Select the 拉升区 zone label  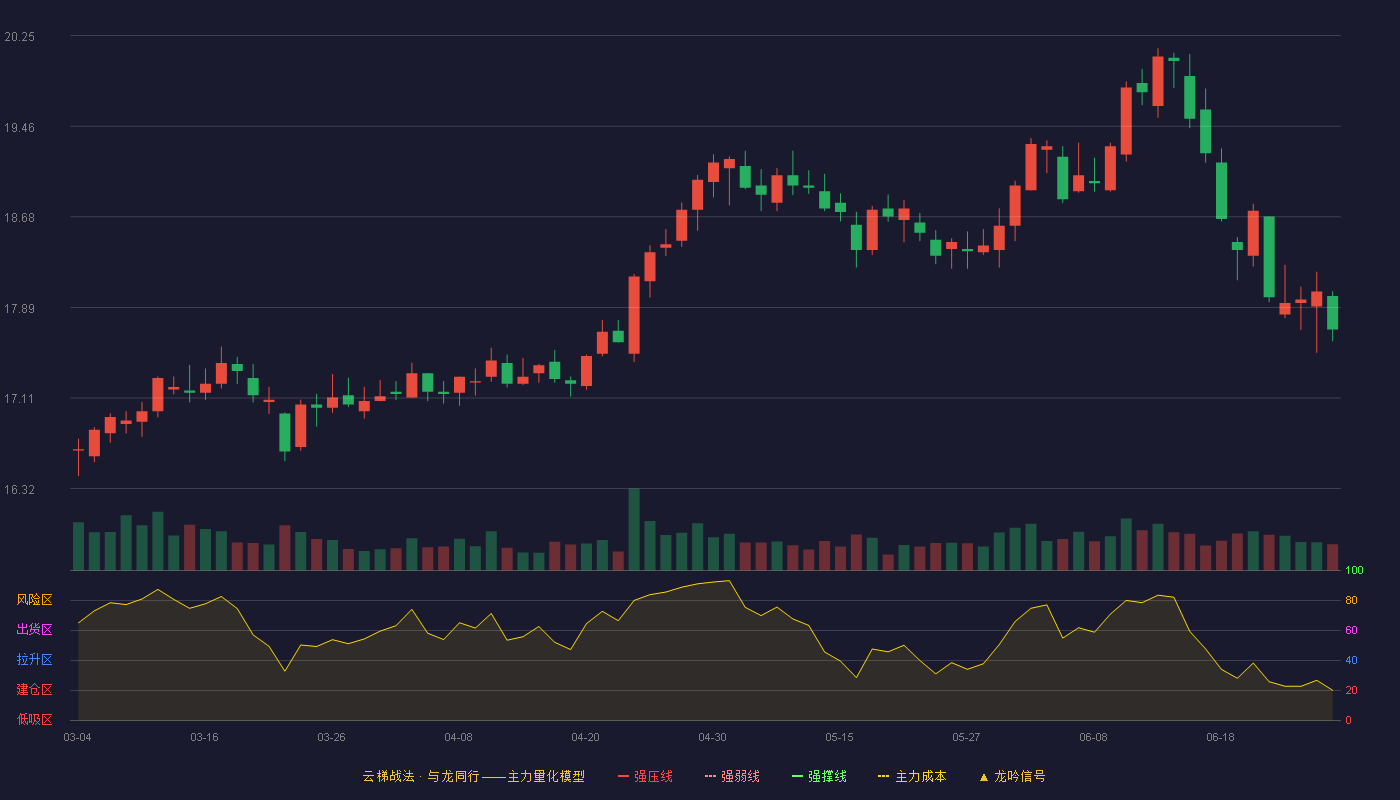point(34,660)
